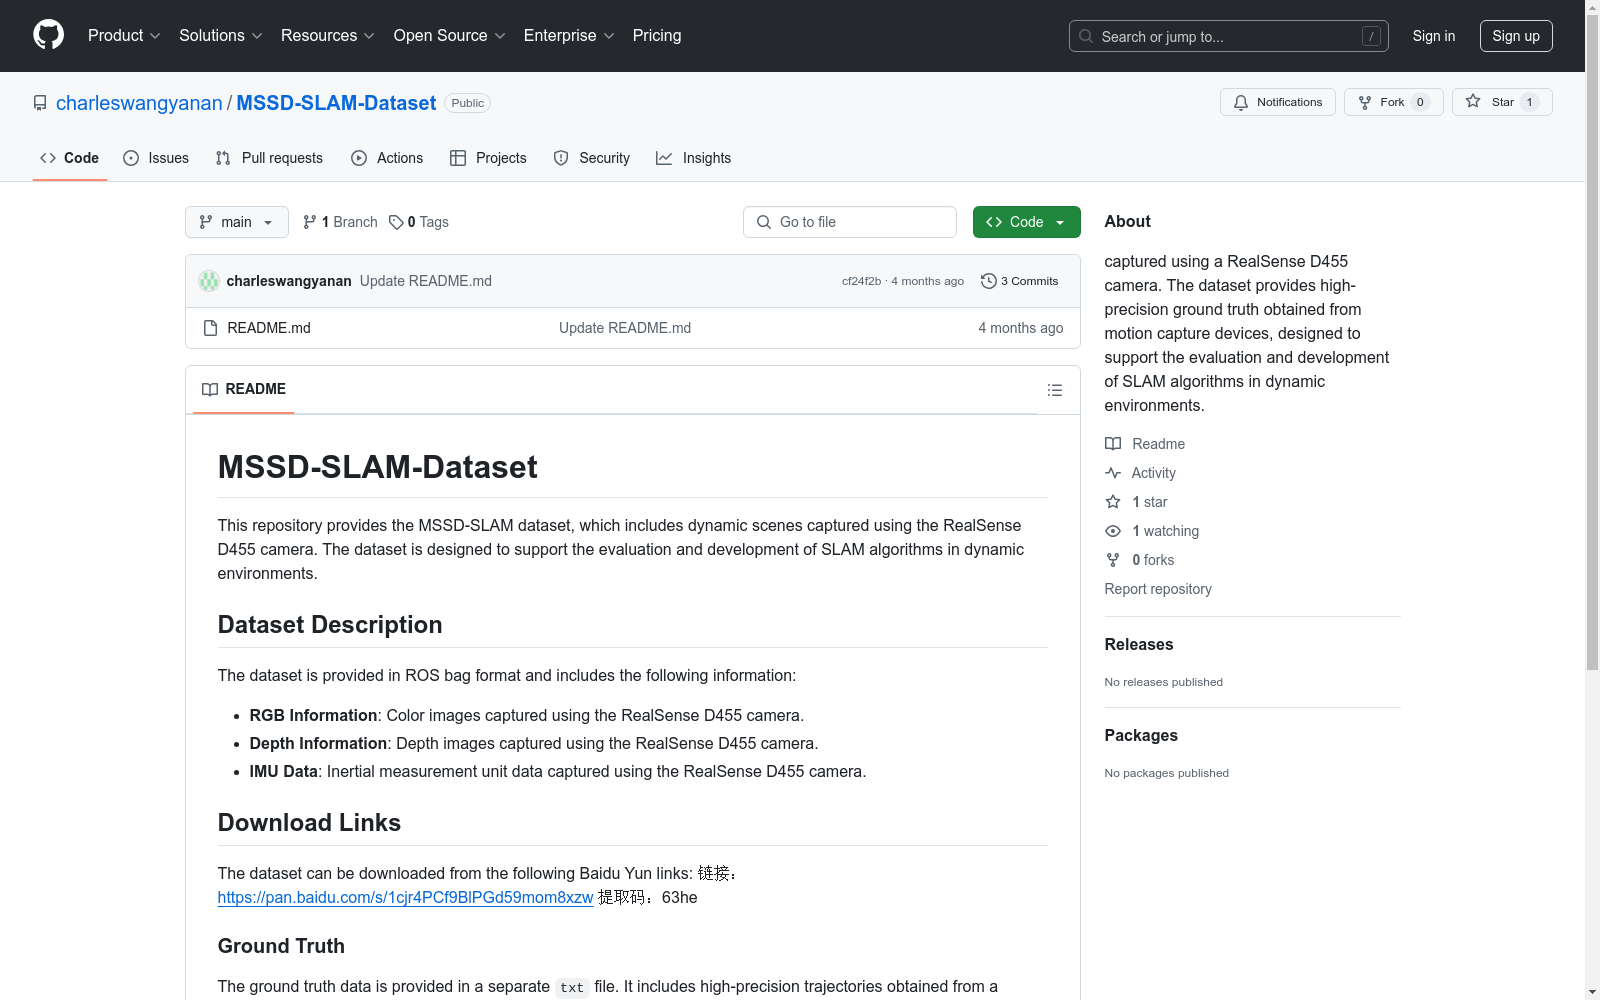
Task: Focus the Search or jump to field
Action: 1229,36
